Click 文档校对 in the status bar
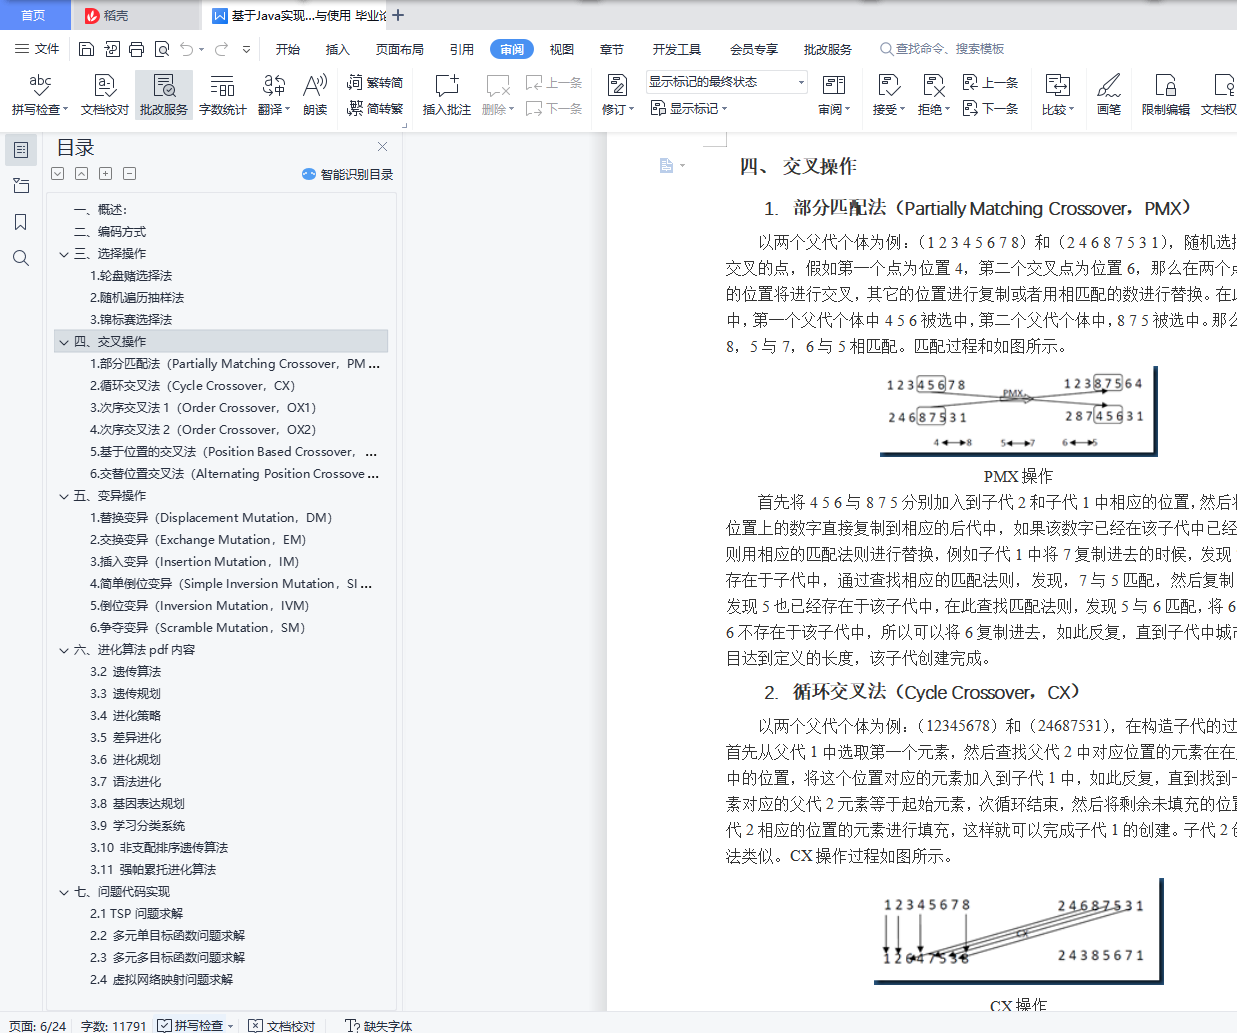 click(x=282, y=1025)
